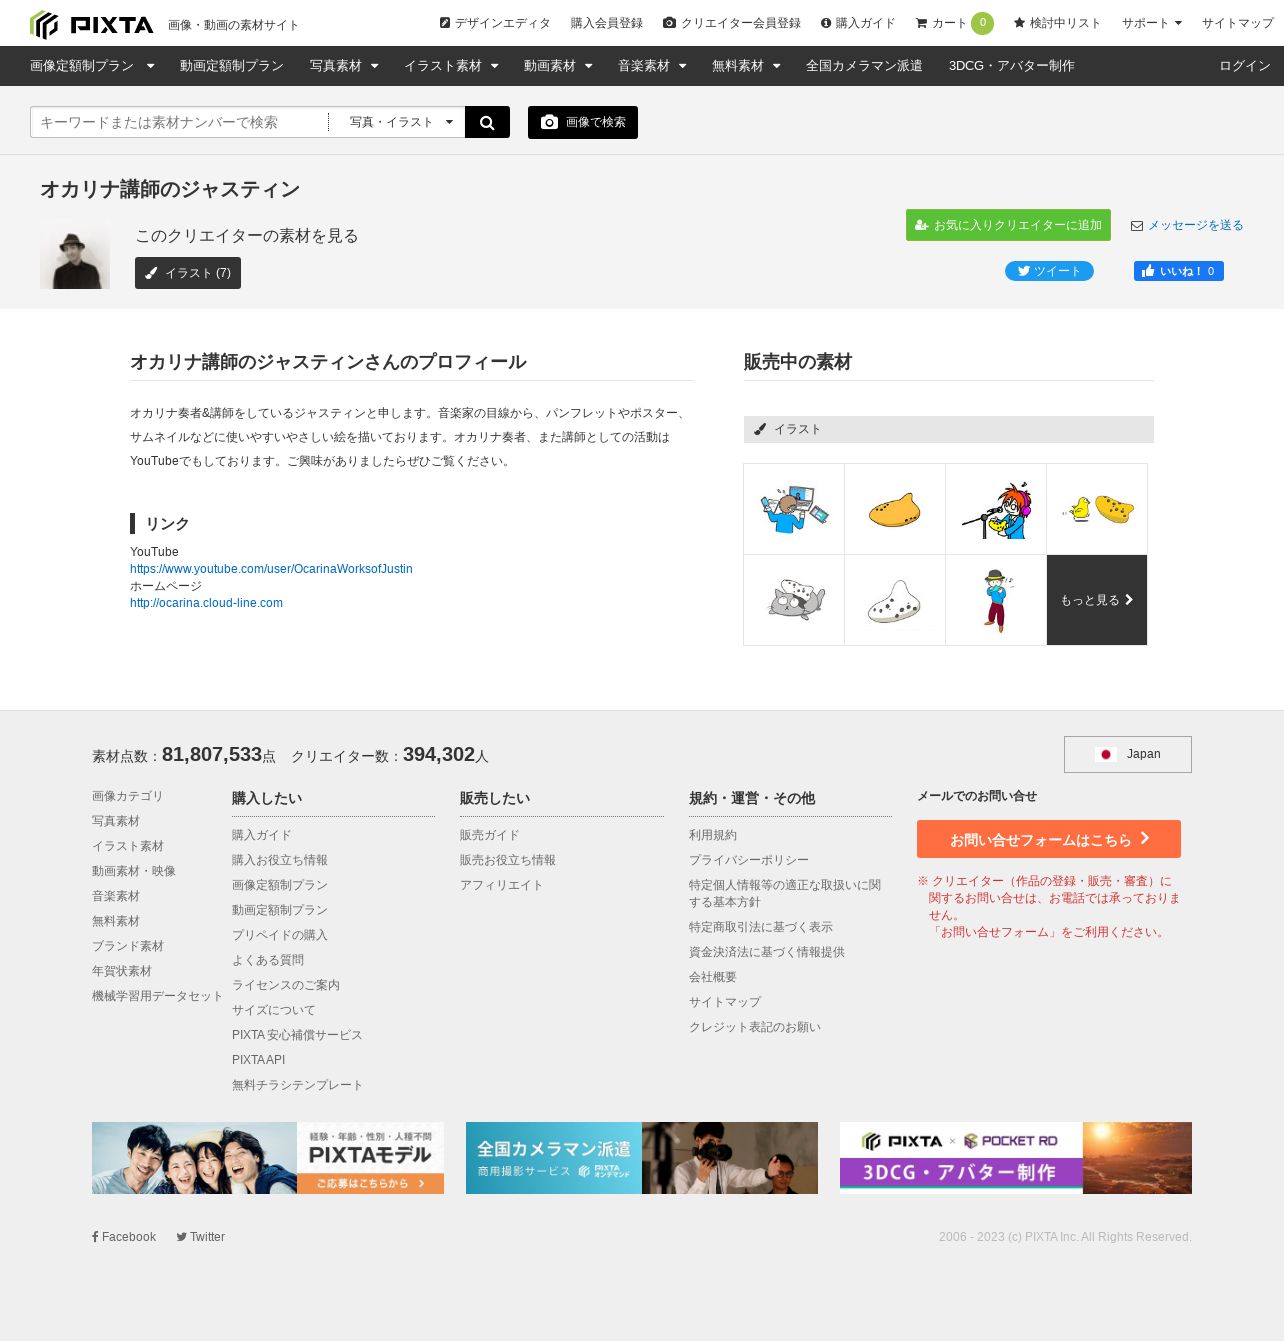1284x1341 pixels.
Task: Open footer クレジット表記のお願い link
Action: point(755,1027)
